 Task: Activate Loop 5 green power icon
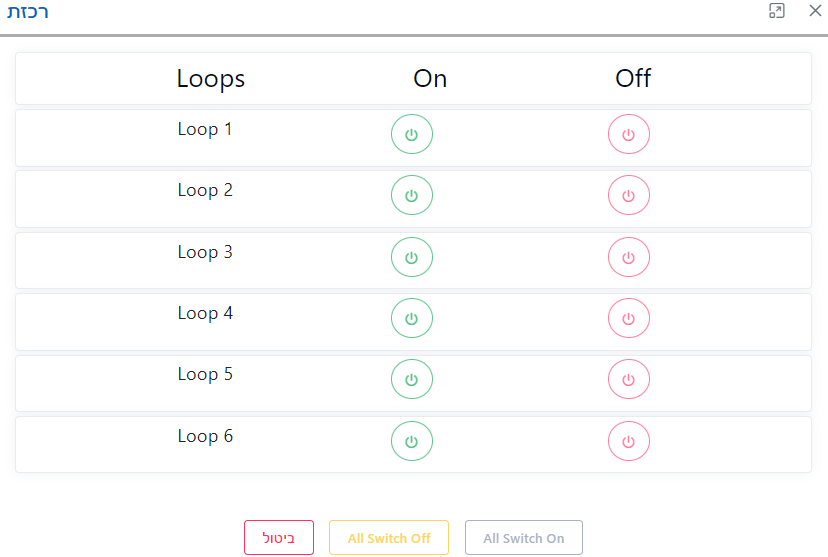[x=411, y=379]
